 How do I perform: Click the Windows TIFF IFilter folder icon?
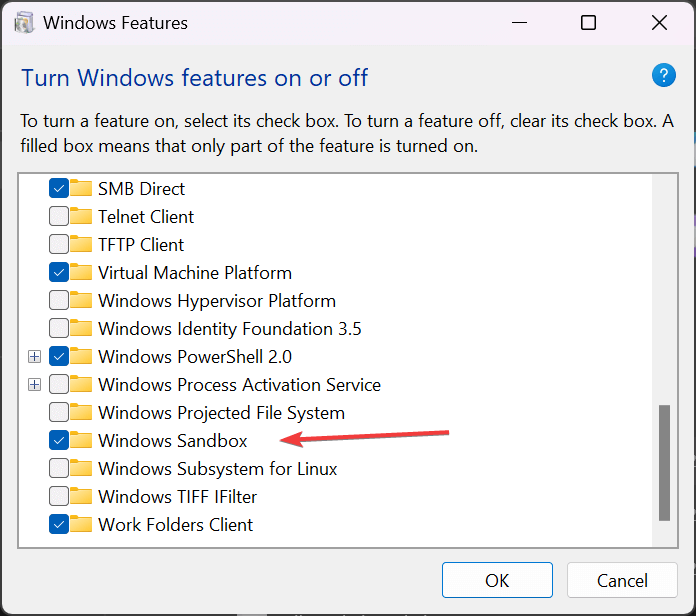81,496
